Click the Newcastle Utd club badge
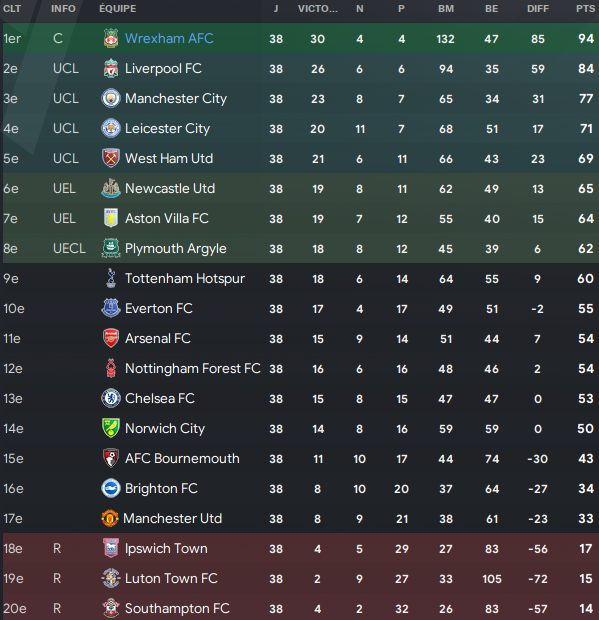The width and height of the screenshot is (599, 620). tap(111, 189)
